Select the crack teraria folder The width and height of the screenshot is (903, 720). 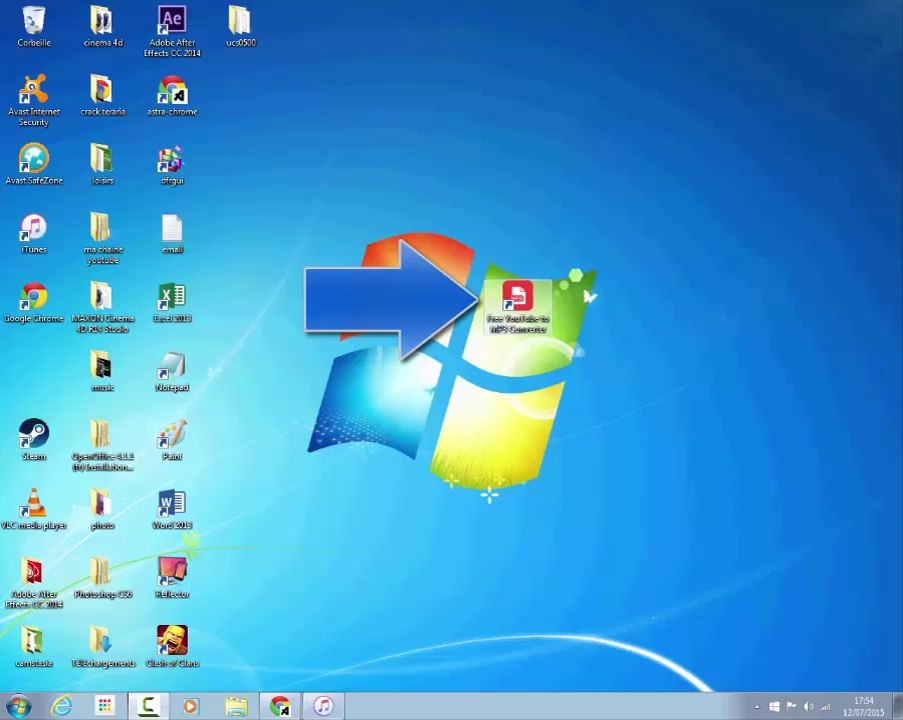(x=103, y=95)
